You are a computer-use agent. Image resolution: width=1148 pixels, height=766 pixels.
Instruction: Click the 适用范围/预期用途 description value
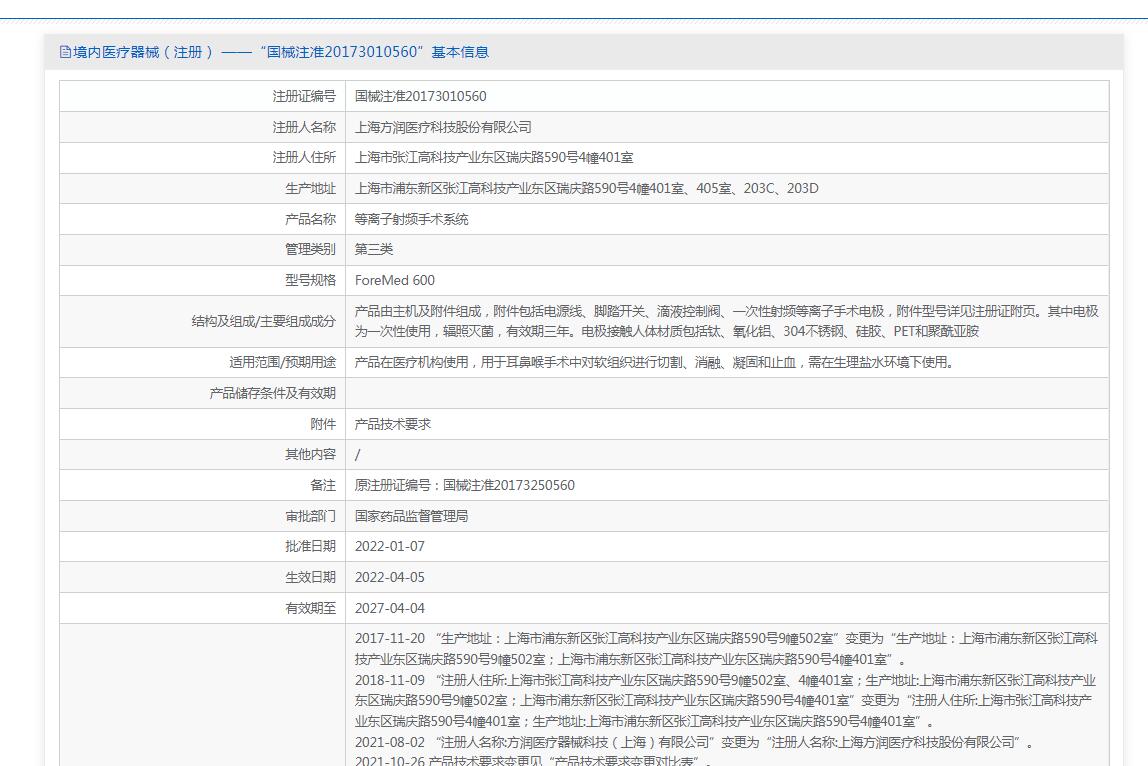click(654, 362)
